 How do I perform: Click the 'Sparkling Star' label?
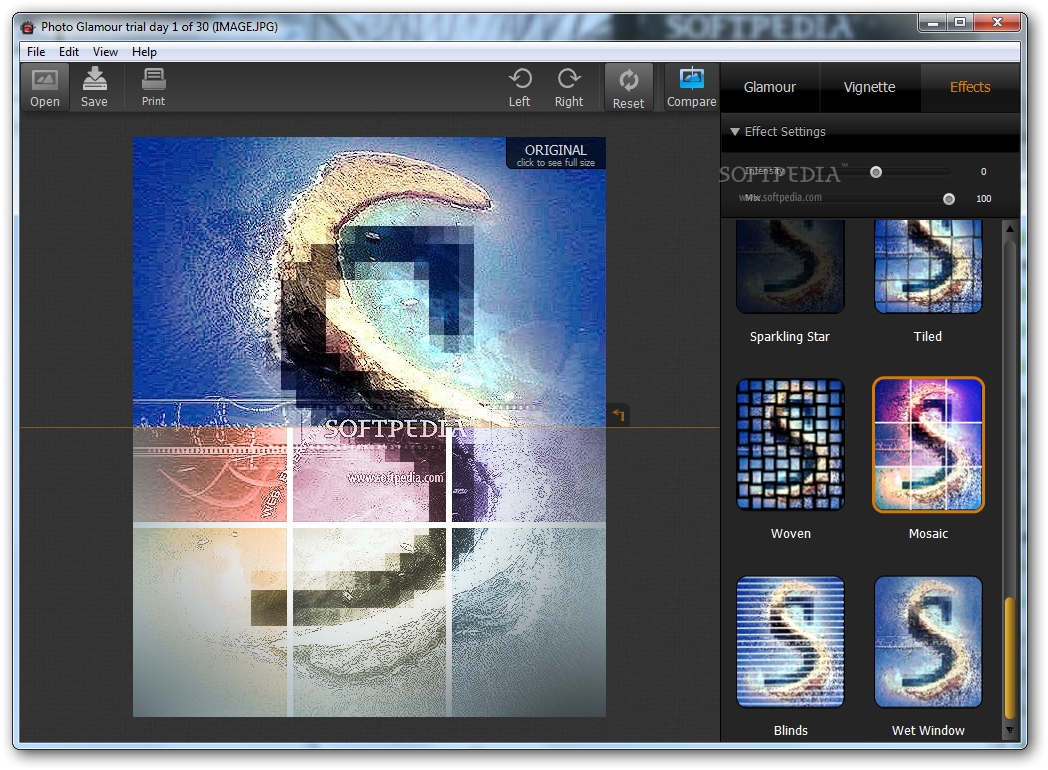789,337
